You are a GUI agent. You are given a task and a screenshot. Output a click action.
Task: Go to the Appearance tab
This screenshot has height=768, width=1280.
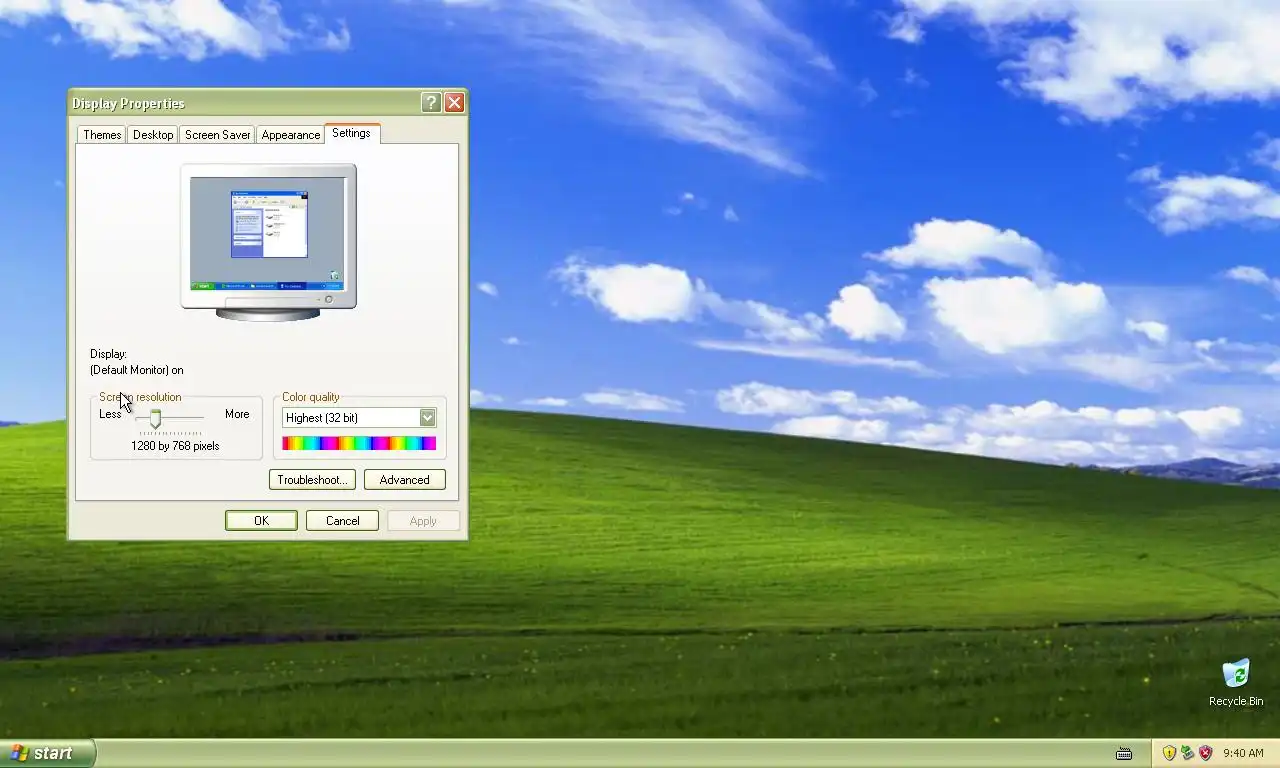pos(291,135)
